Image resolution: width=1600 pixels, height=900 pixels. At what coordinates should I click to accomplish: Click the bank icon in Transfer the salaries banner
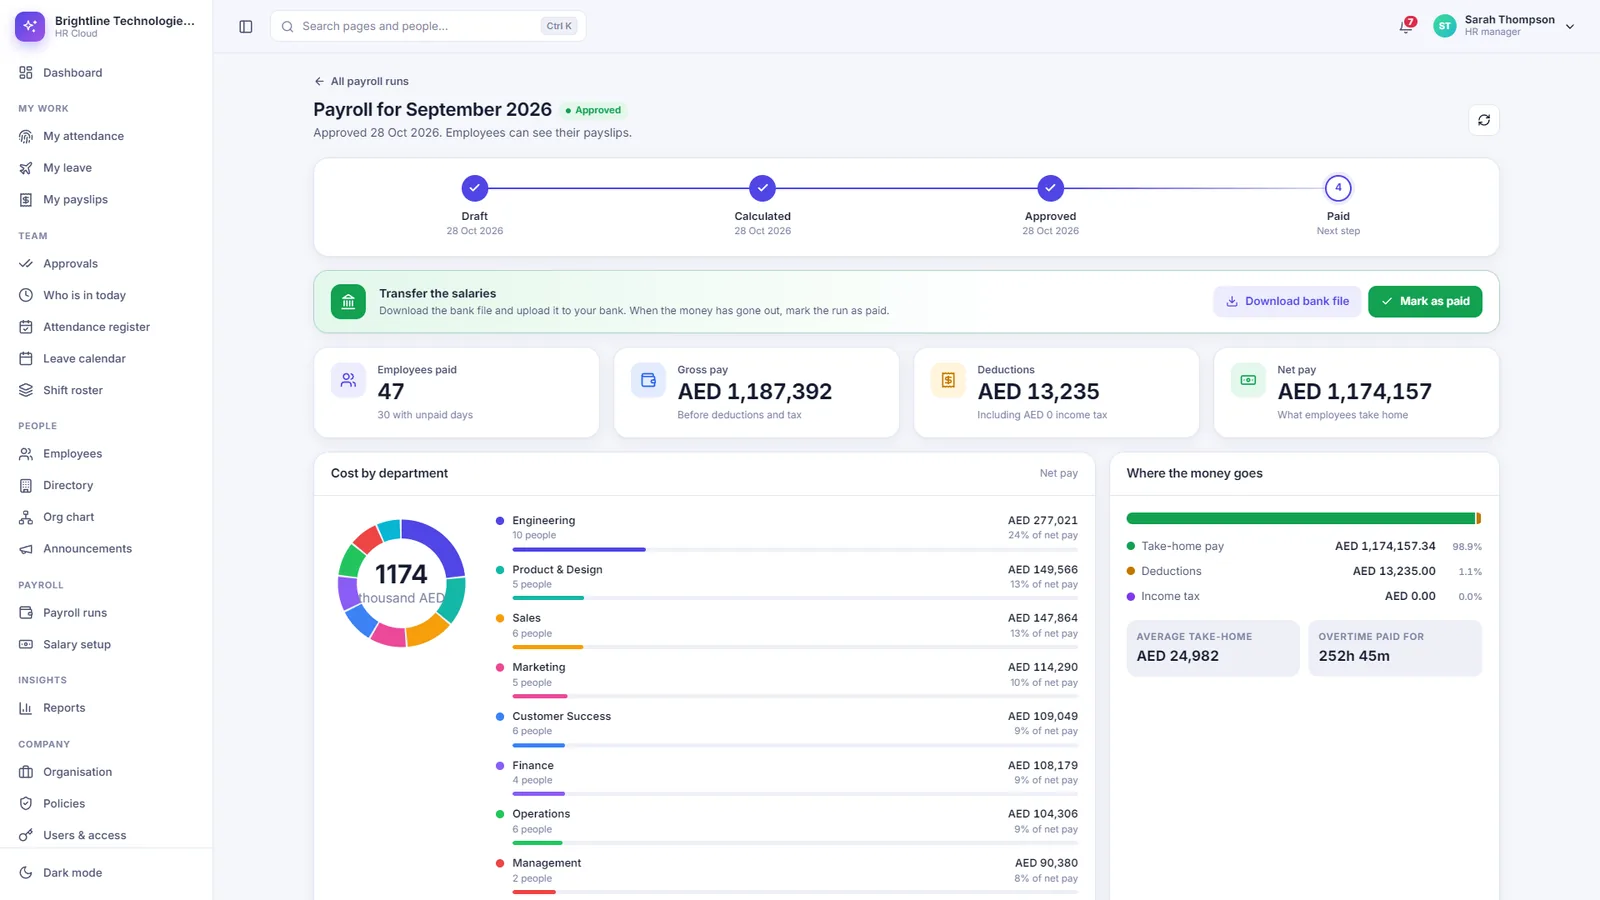(348, 301)
